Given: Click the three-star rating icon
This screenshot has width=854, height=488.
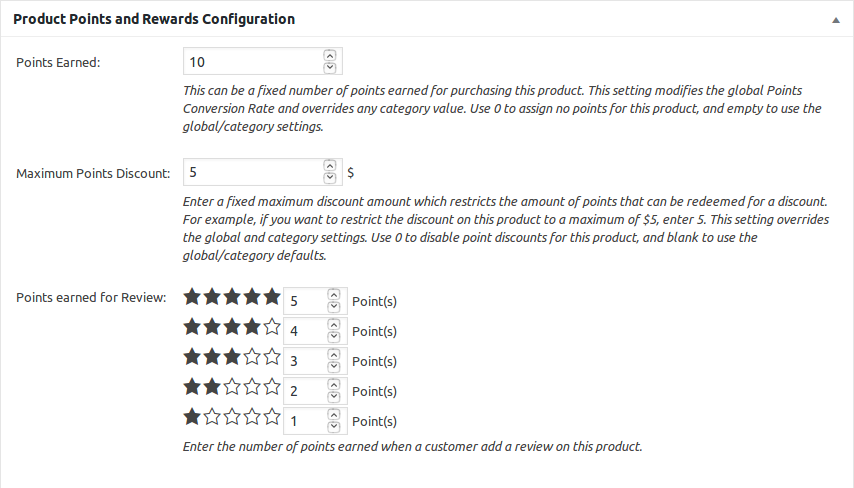Looking at the screenshot, I should coord(232,356).
